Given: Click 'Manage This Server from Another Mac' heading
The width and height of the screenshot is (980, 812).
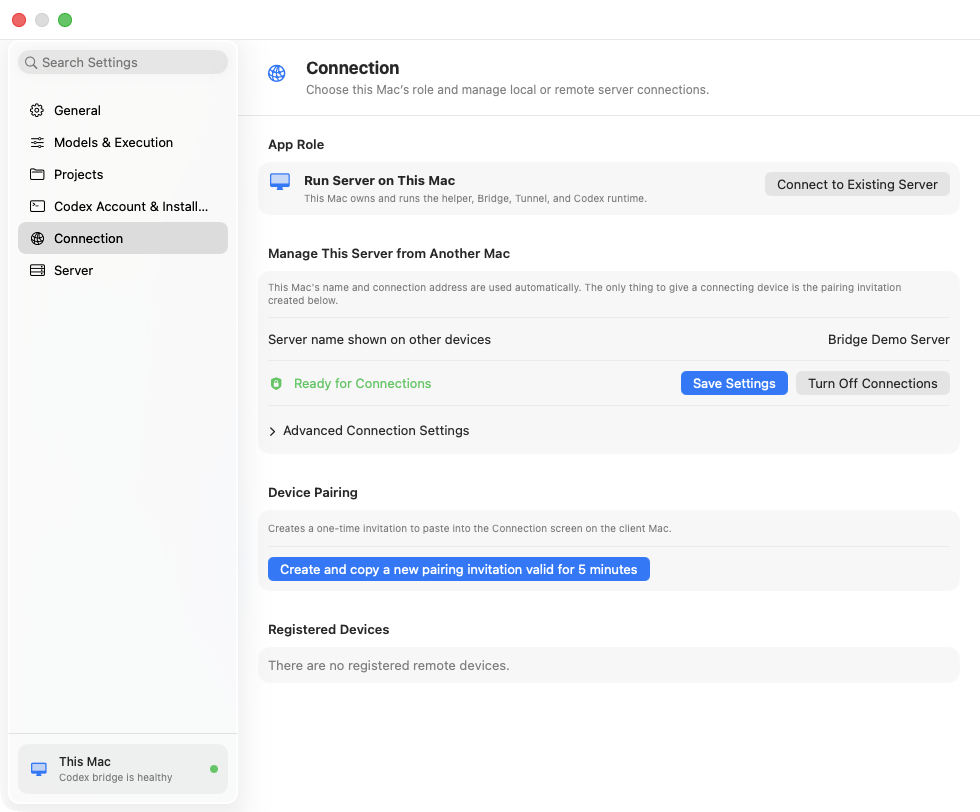Looking at the screenshot, I should point(389,253).
